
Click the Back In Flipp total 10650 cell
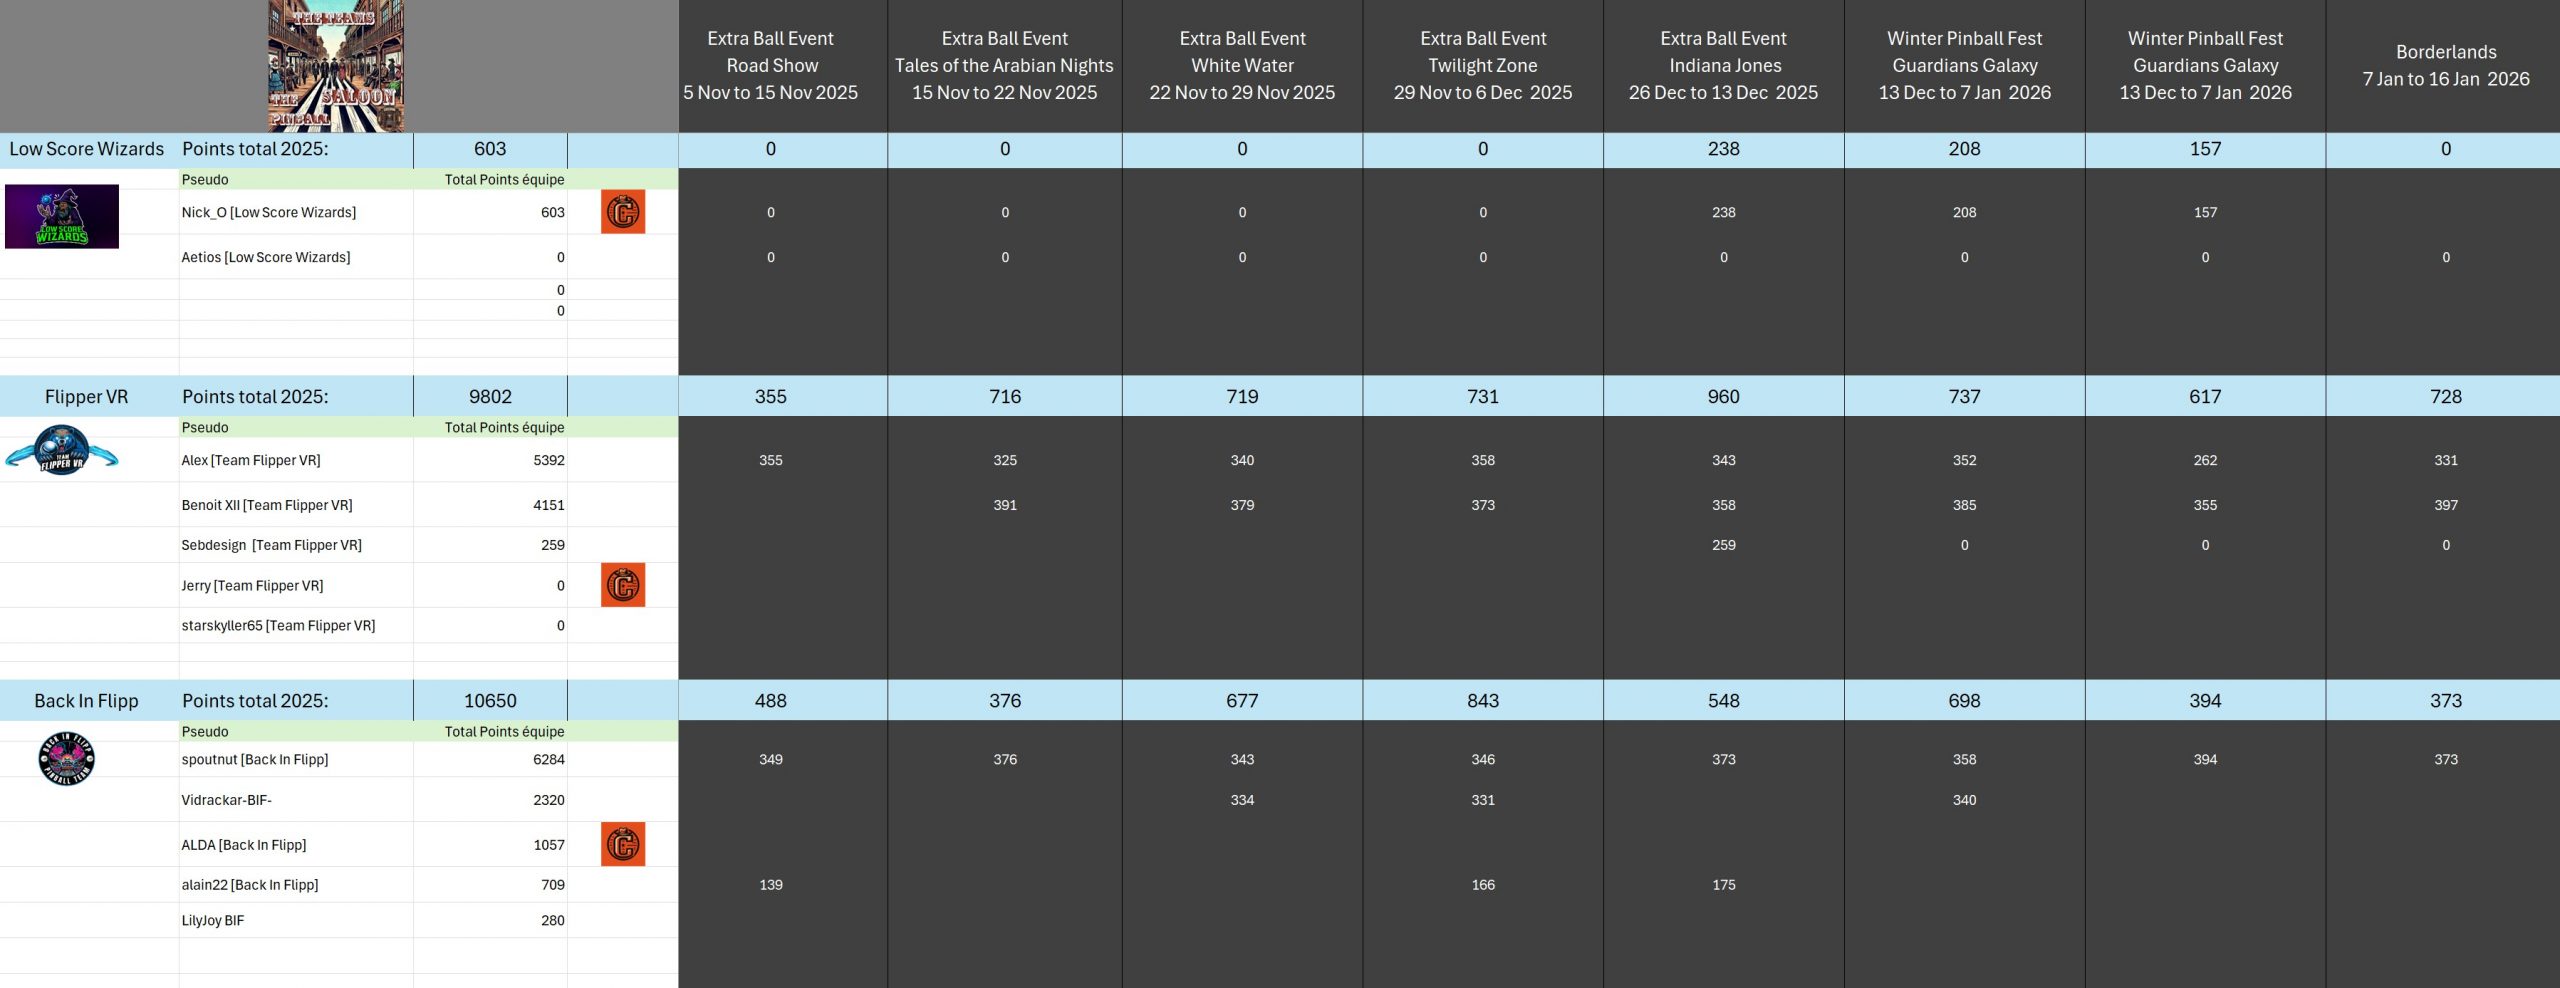click(490, 701)
